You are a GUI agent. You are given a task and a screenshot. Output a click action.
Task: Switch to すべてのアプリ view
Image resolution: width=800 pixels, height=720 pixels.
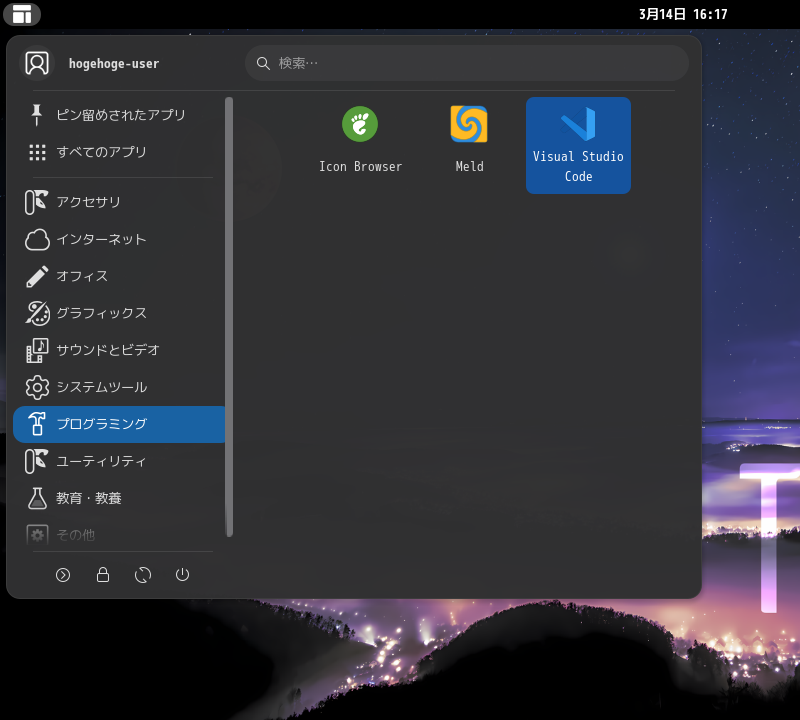pos(113,152)
